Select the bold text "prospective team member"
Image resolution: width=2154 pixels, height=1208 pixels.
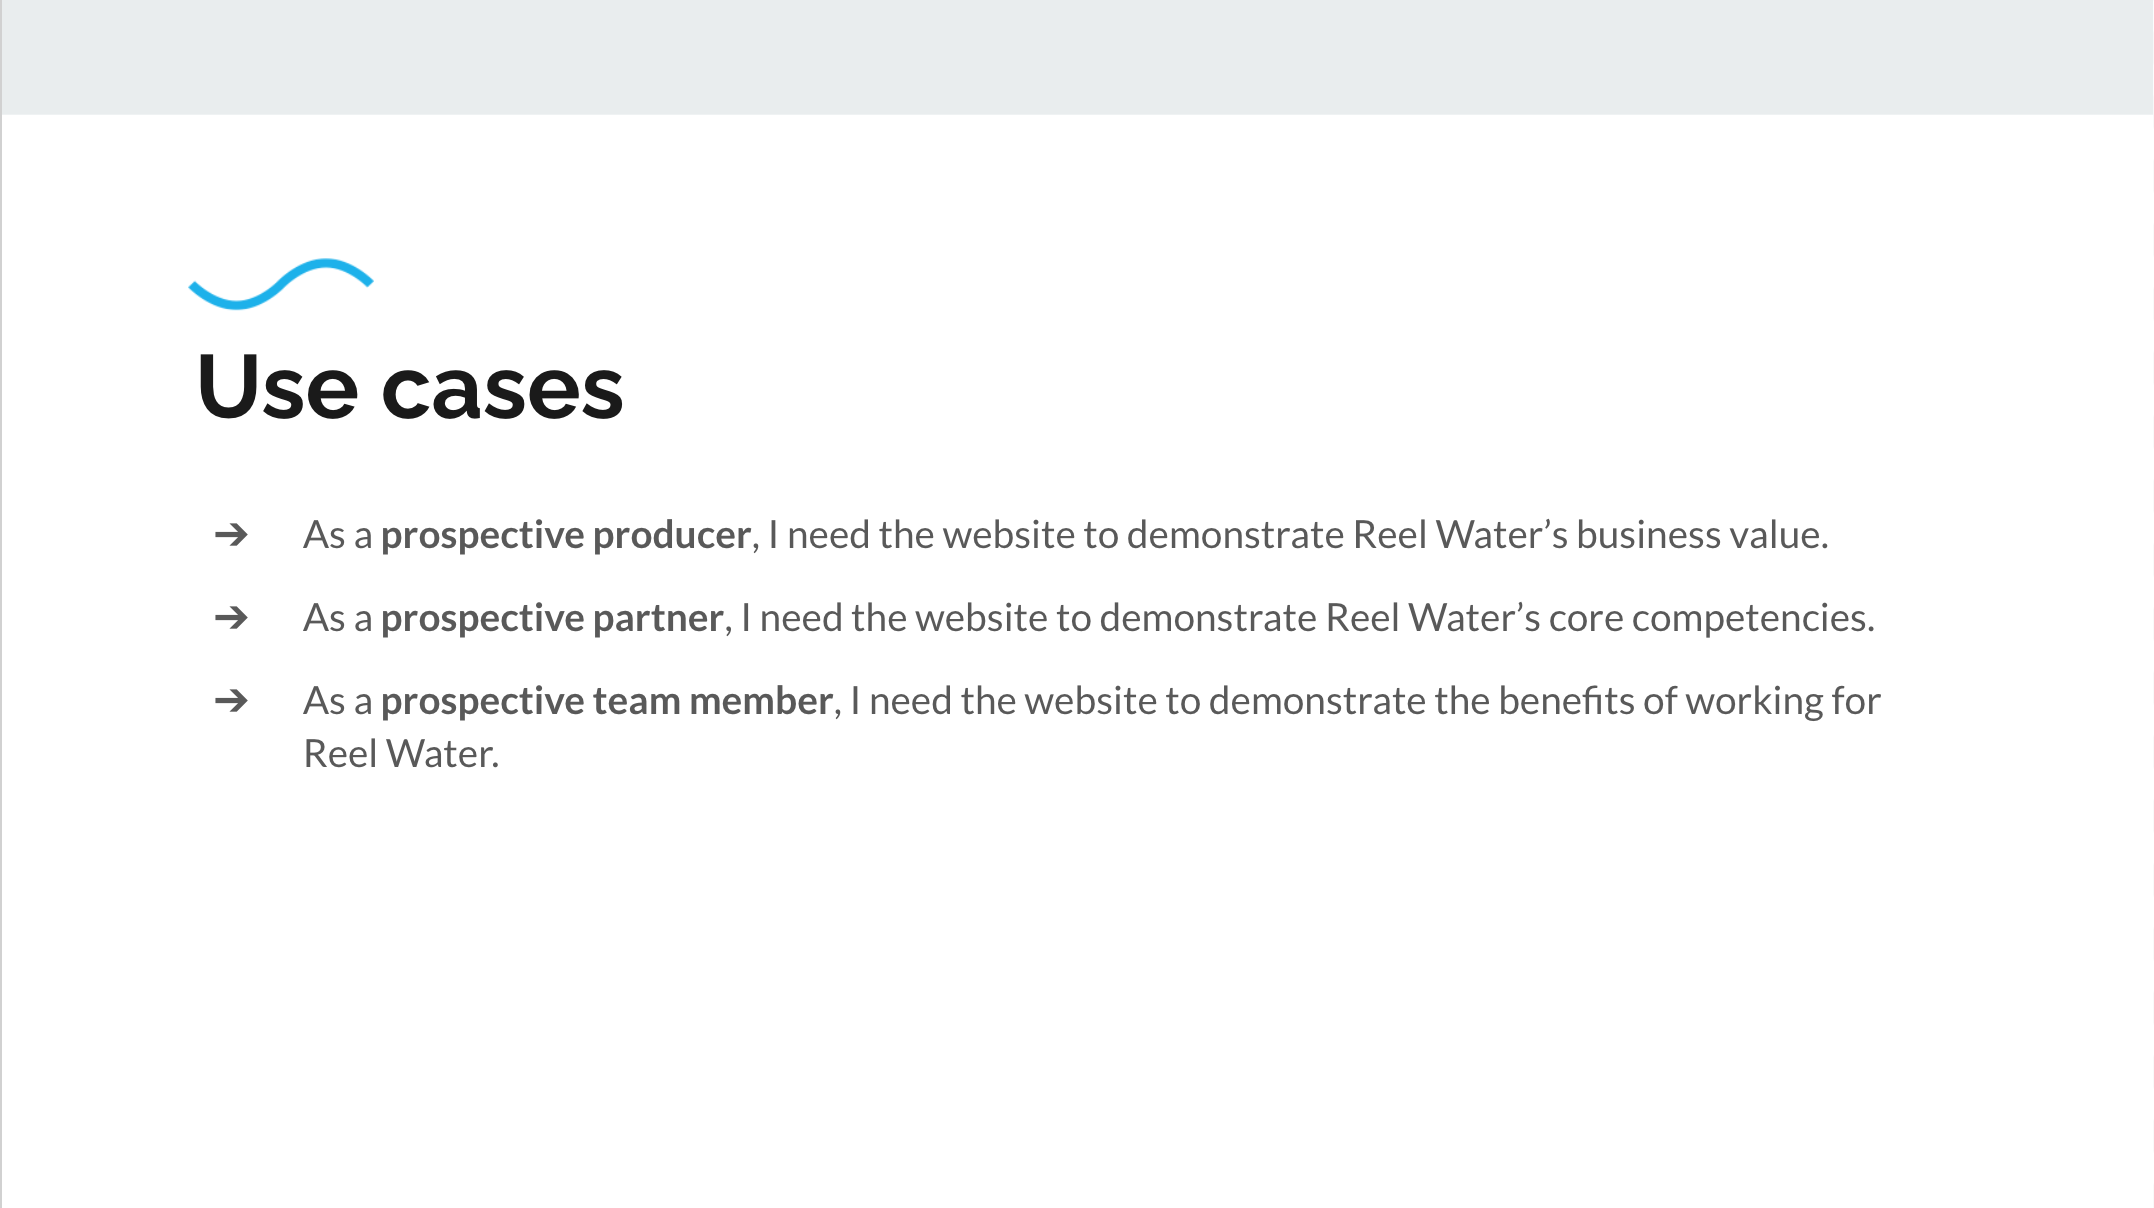click(606, 702)
